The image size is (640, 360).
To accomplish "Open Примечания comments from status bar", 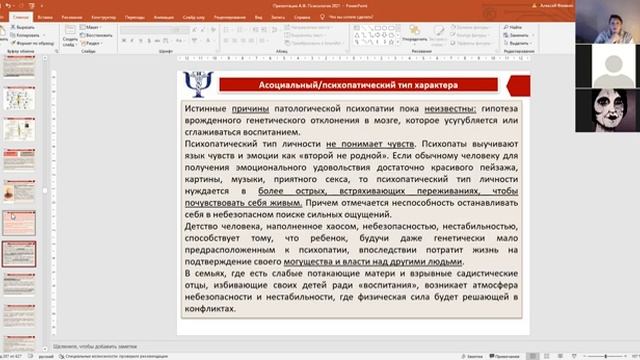I will pyautogui.click(x=504, y=356).
